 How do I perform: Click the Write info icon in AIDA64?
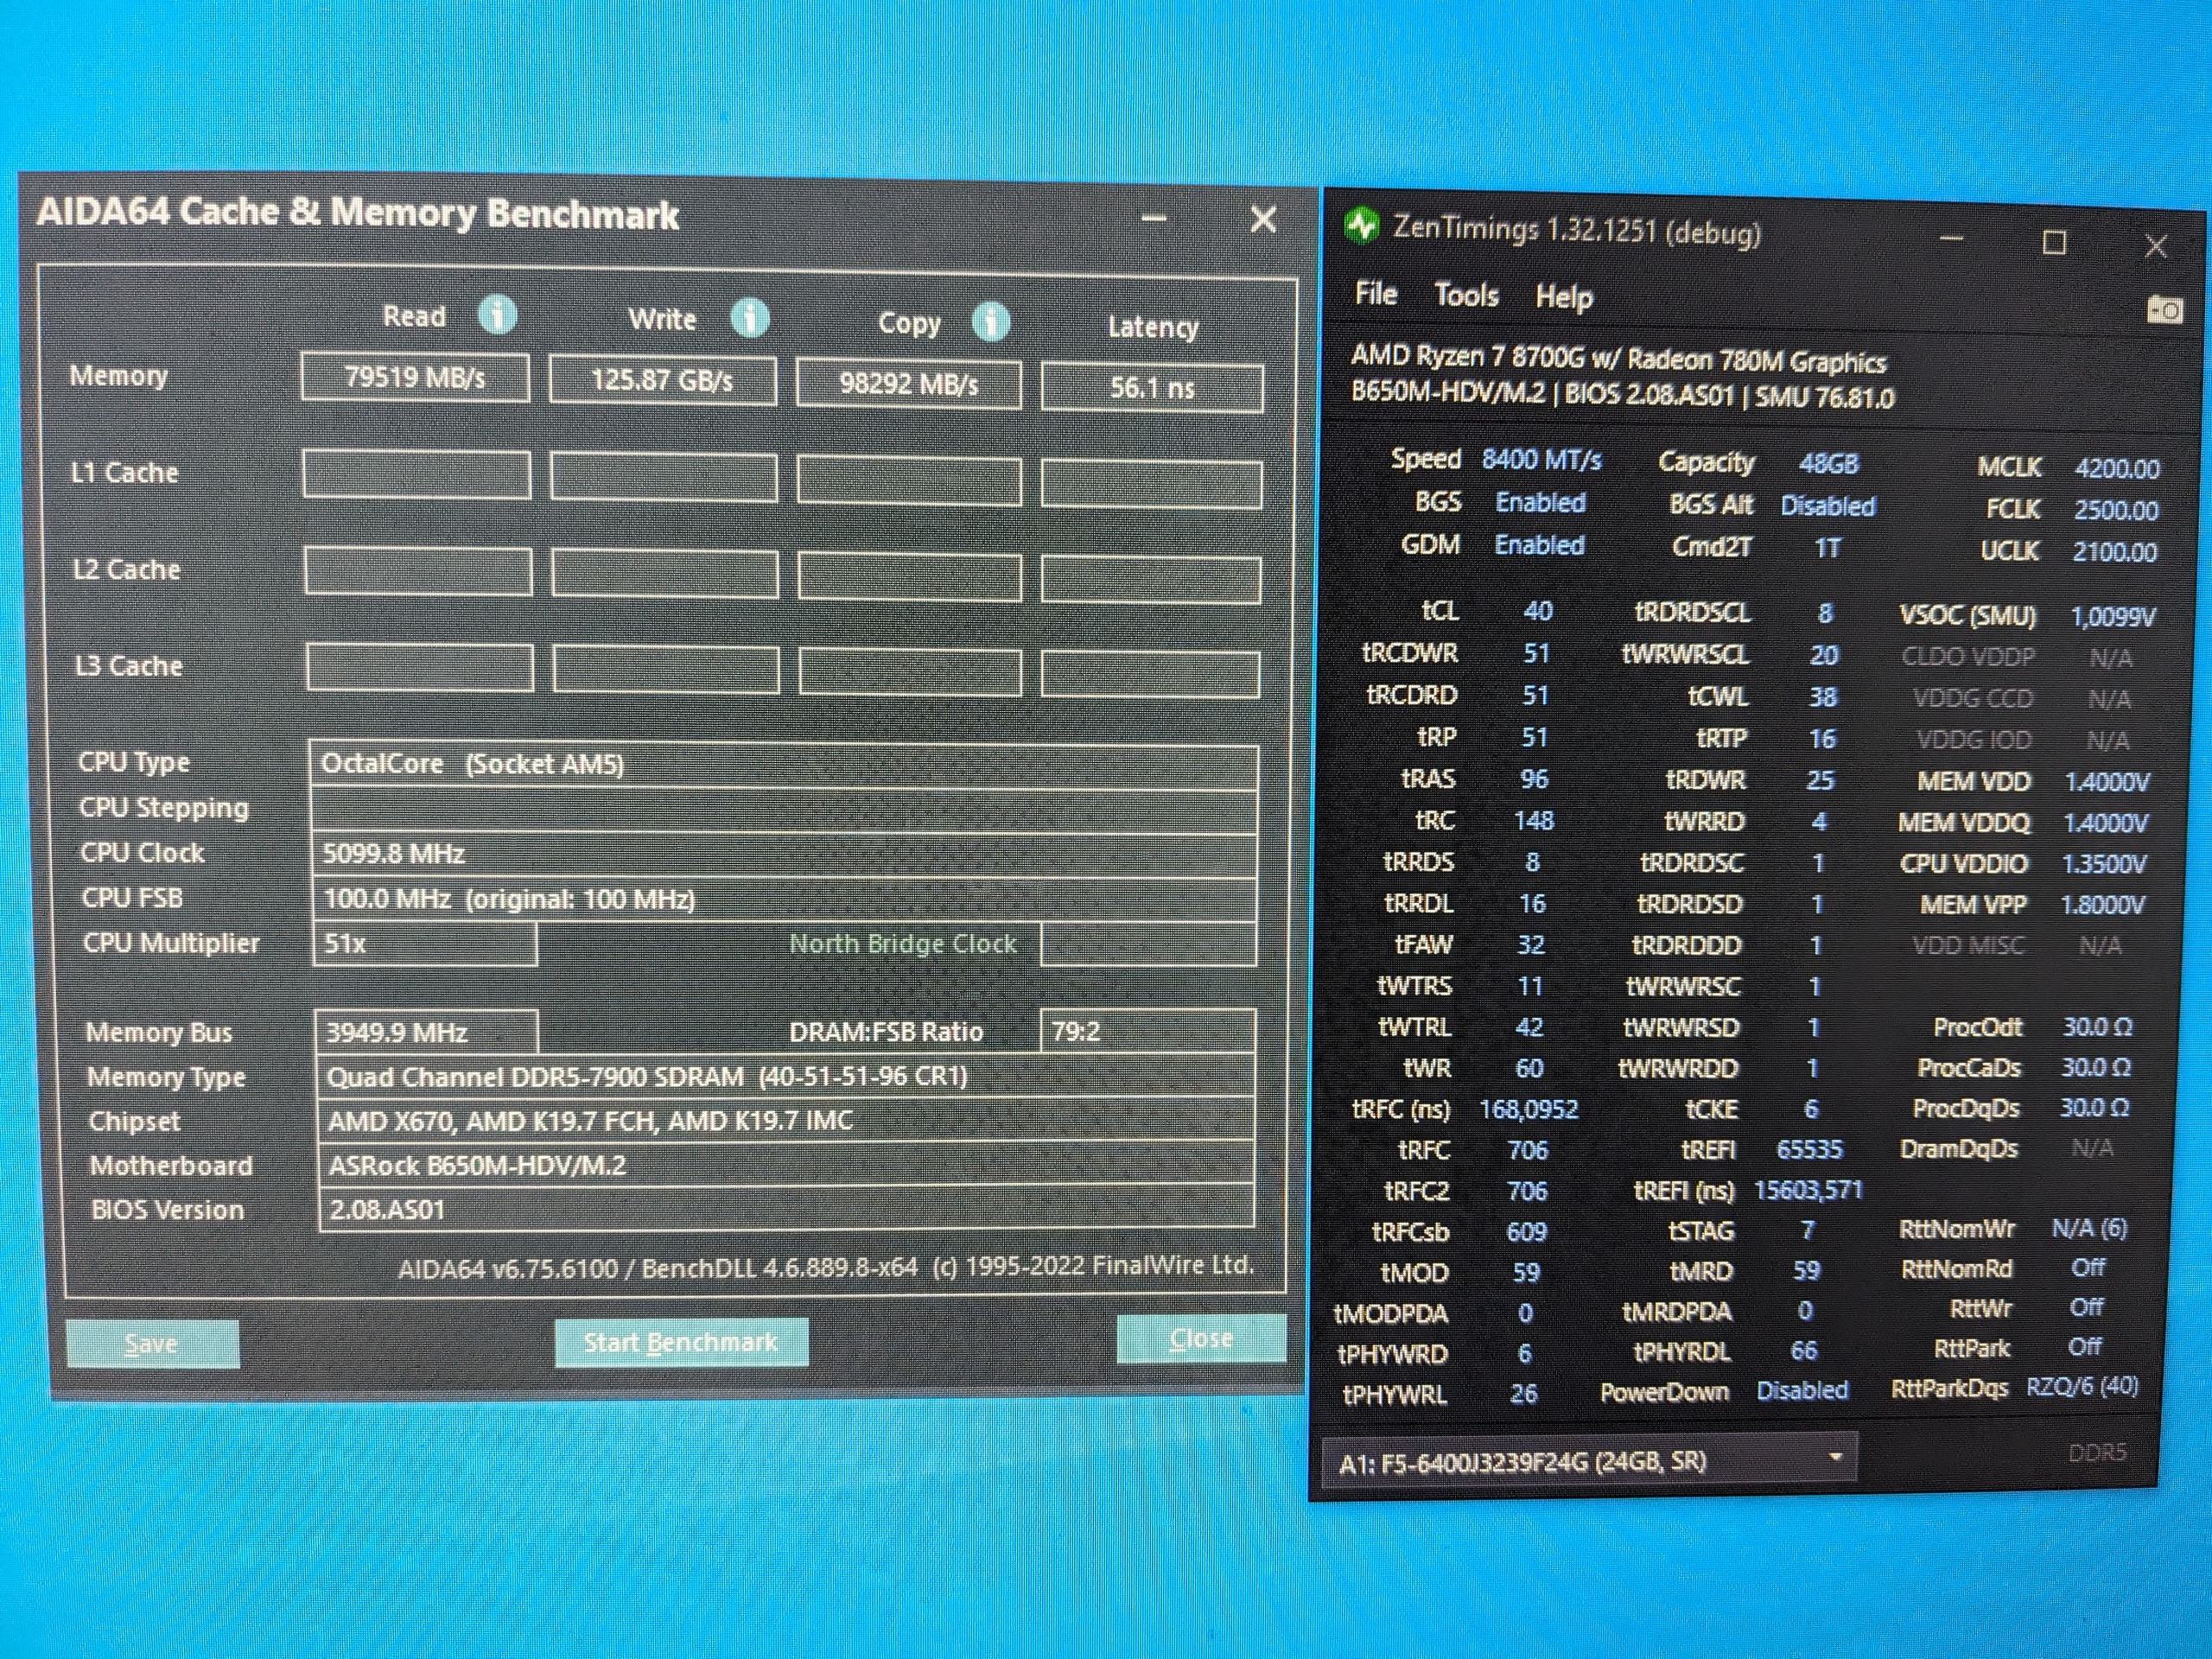coord(750,318)
